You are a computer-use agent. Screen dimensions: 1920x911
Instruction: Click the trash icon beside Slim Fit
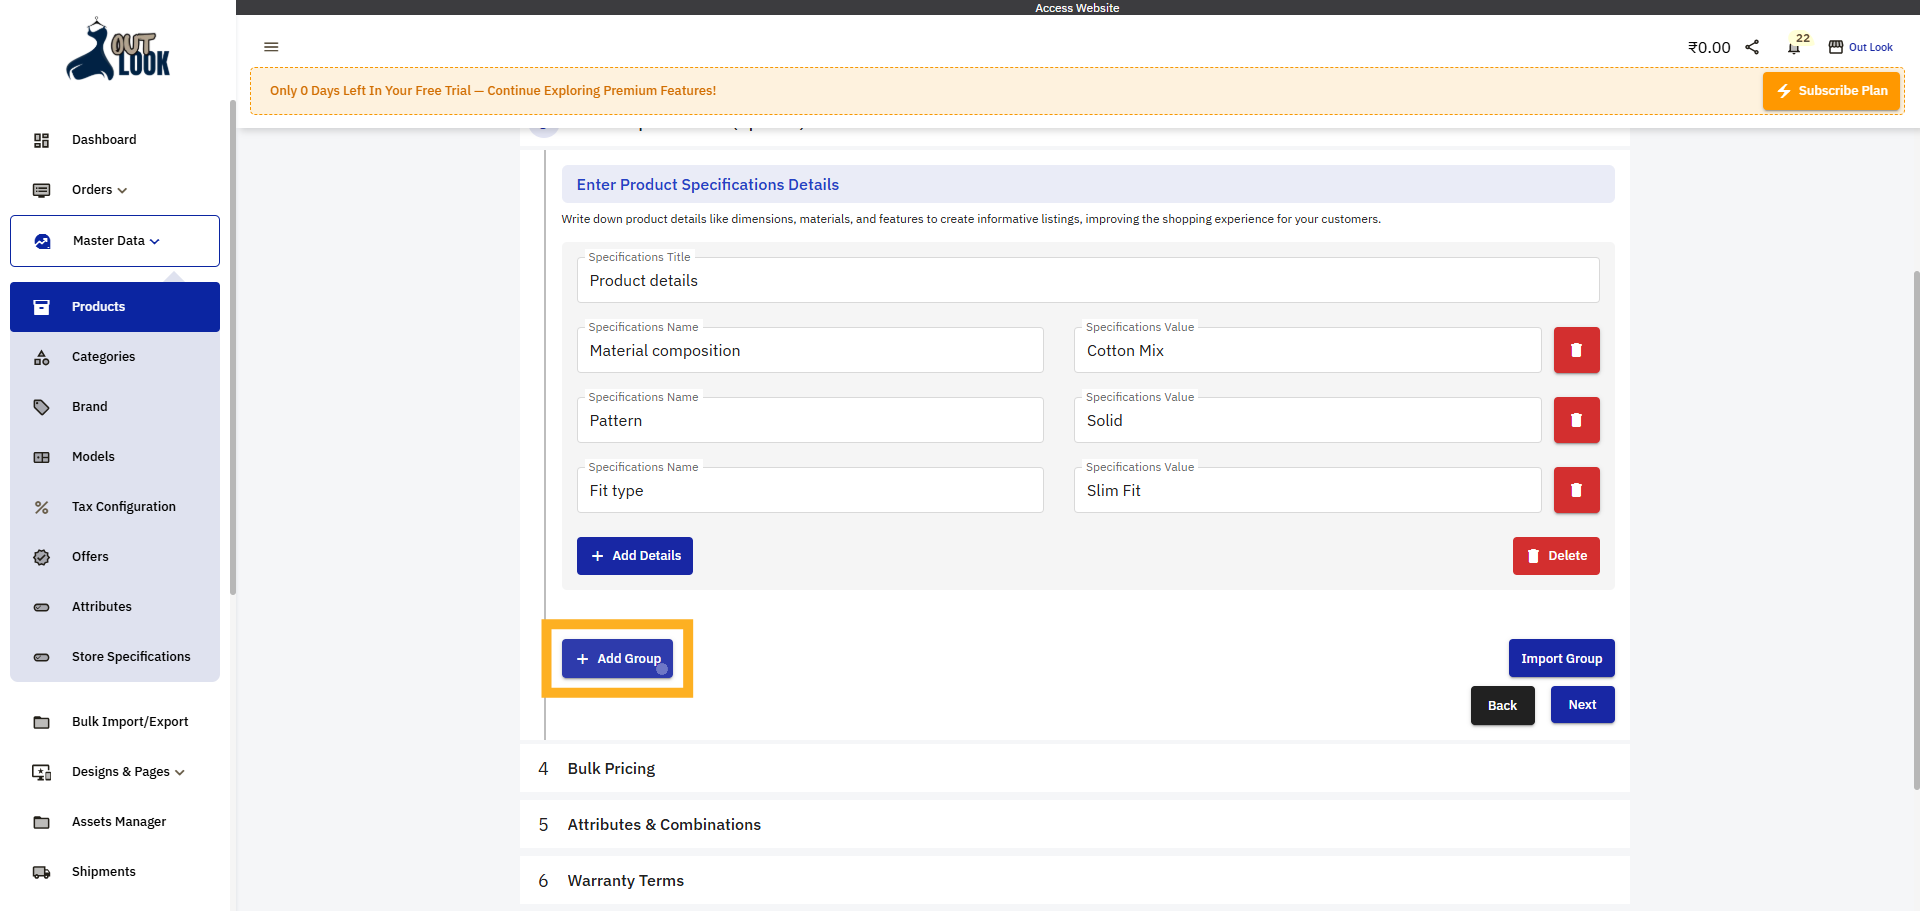(x=1576, y=490)
